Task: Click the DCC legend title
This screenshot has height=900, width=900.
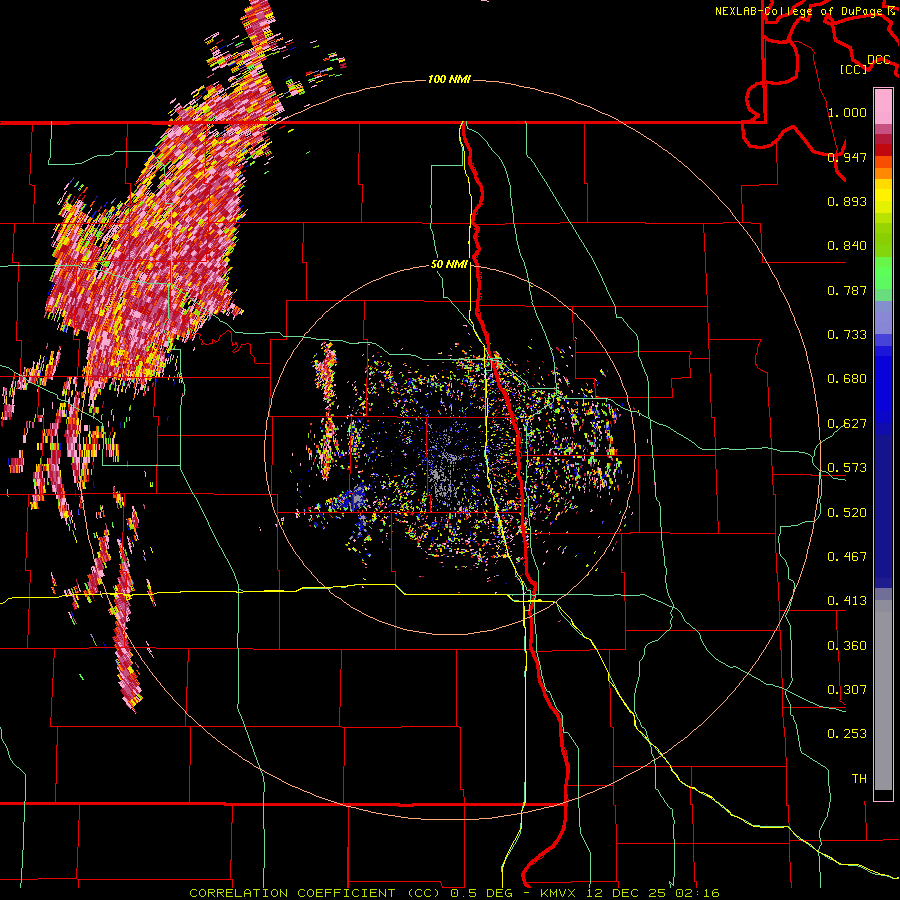Action: 878,60
